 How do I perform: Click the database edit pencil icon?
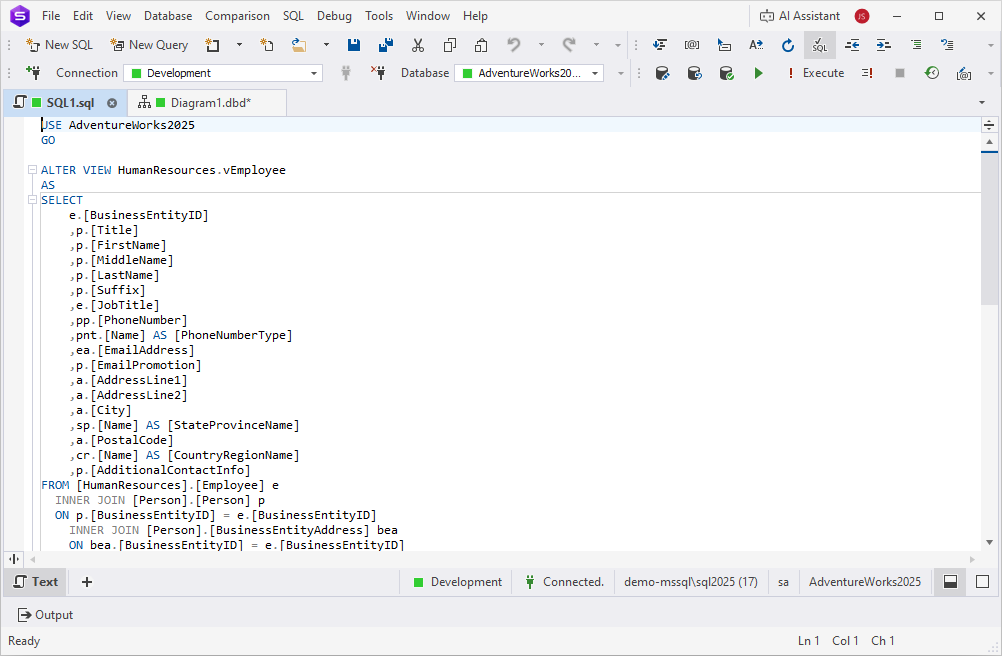point(663,73)
